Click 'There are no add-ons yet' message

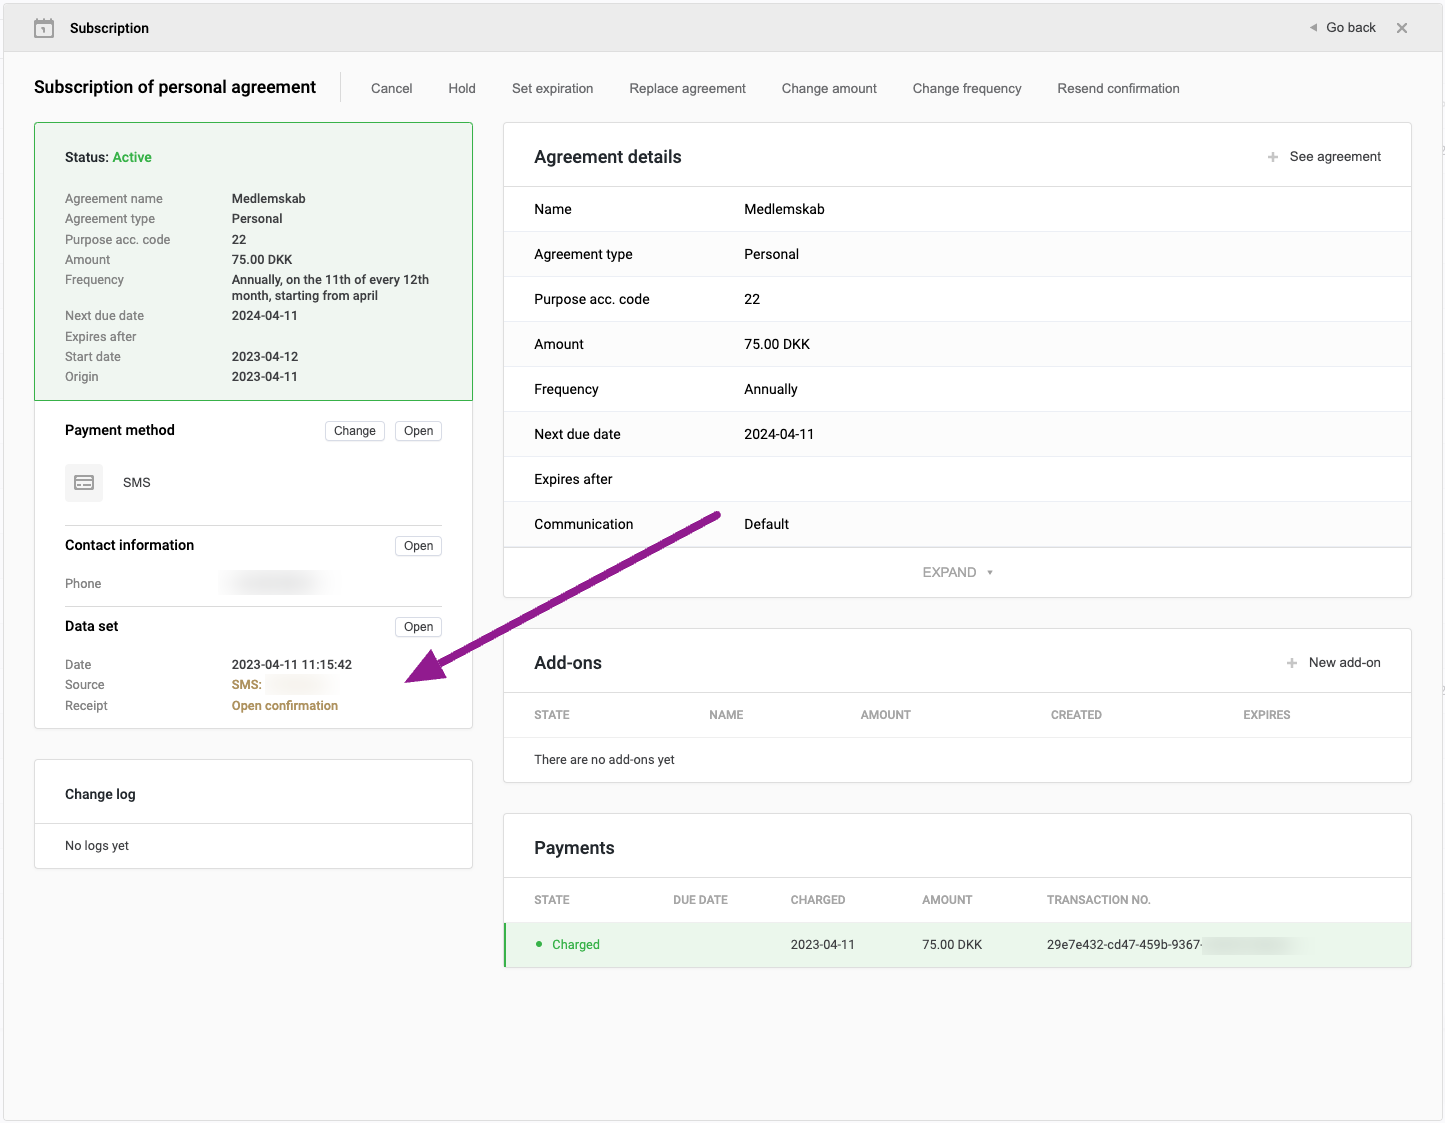[x=604, y=760]
